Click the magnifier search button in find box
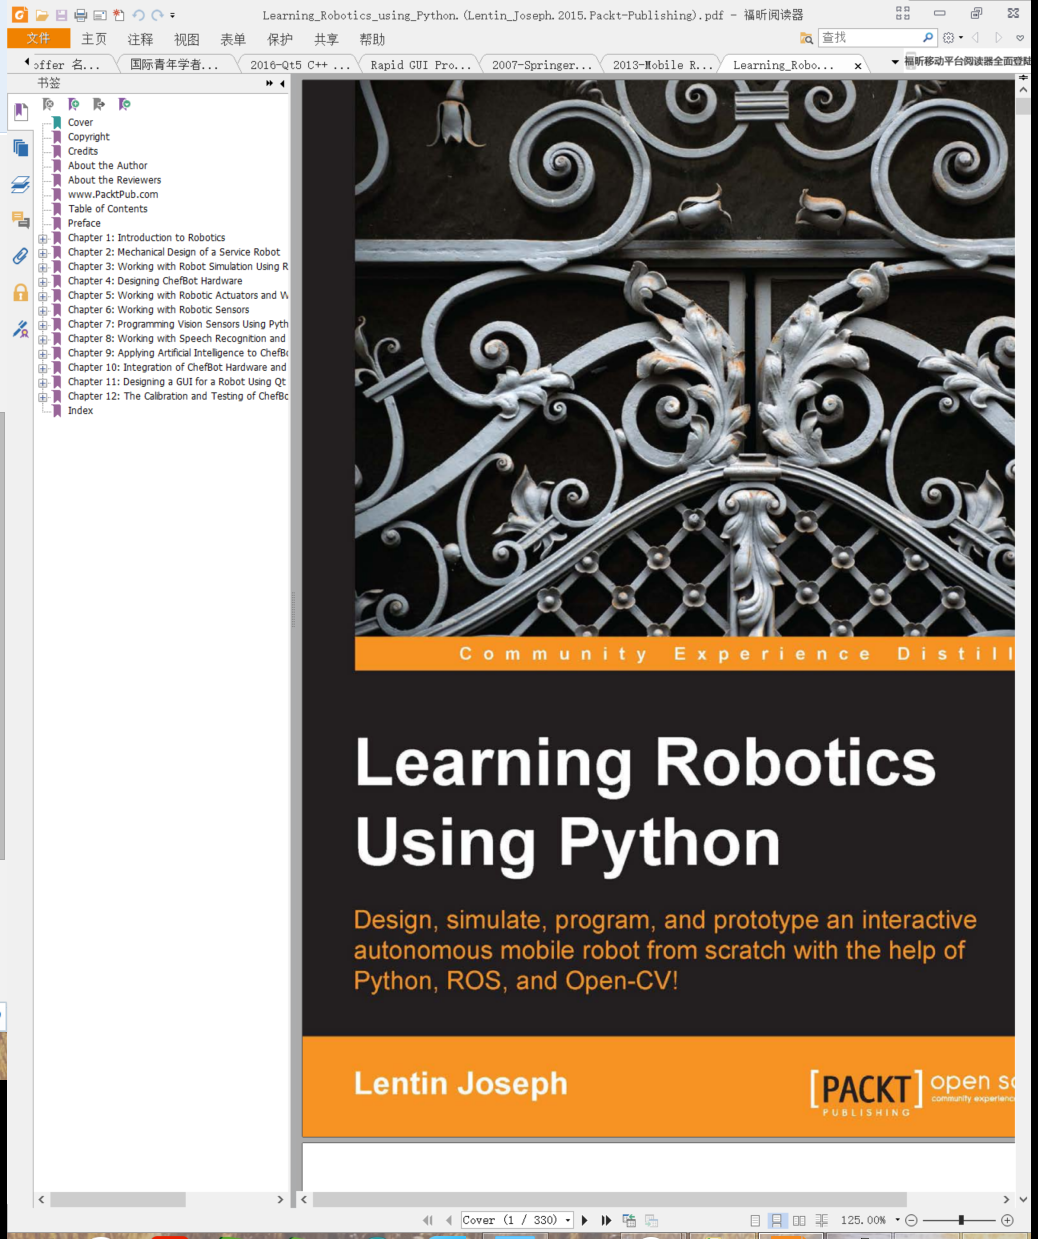 [x=928, y=38]
